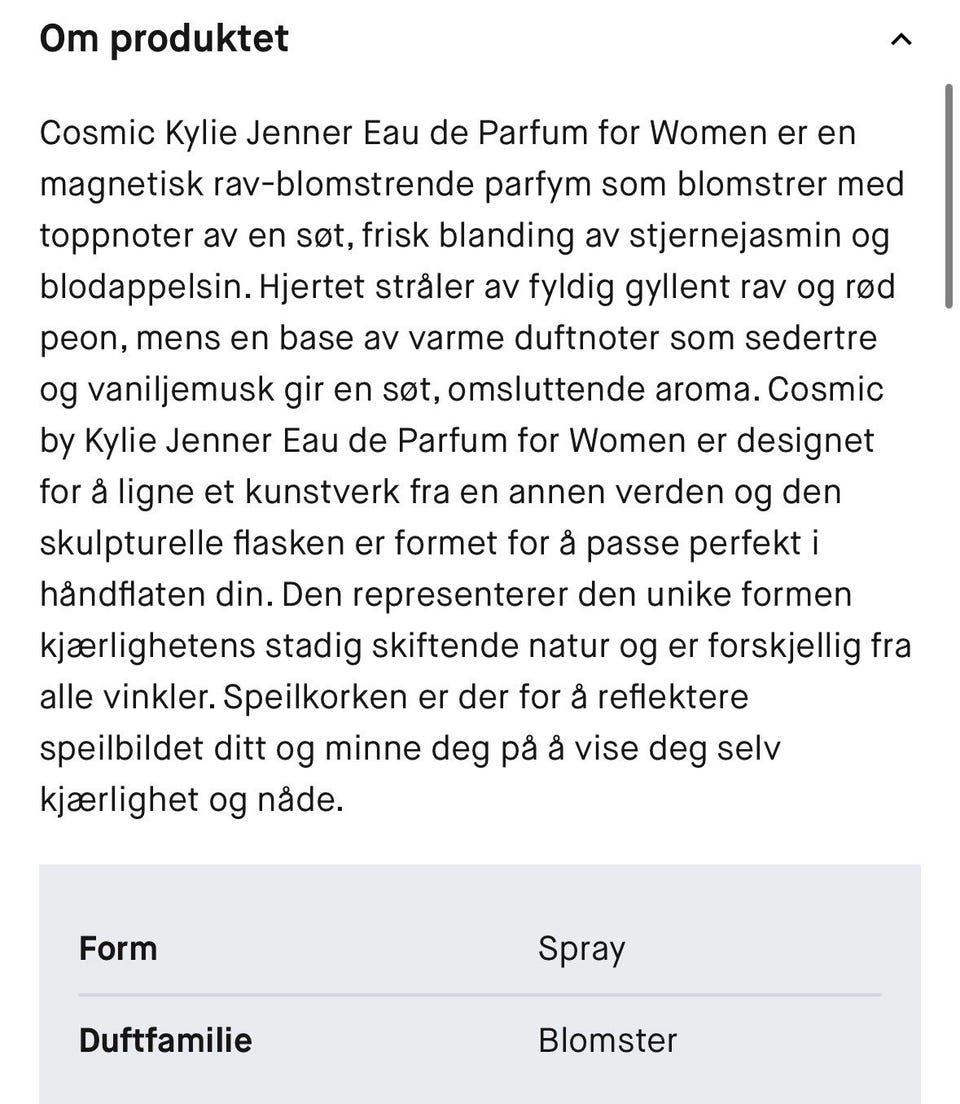Click the word magnetisk in the description
This screenshot has width=960, height=1104.
[x=121, y=185]
